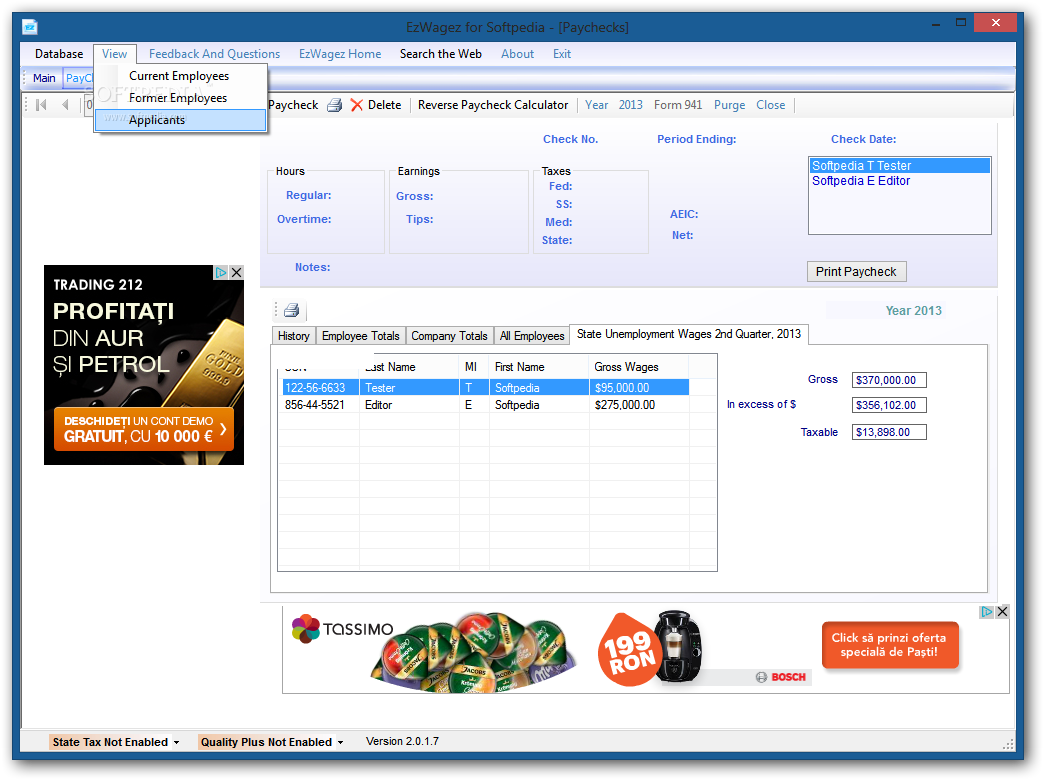Viewport: 1044px width, 780px height.
Task: Click the $275,000.00 gross wages cell
Action: [639, 405]
